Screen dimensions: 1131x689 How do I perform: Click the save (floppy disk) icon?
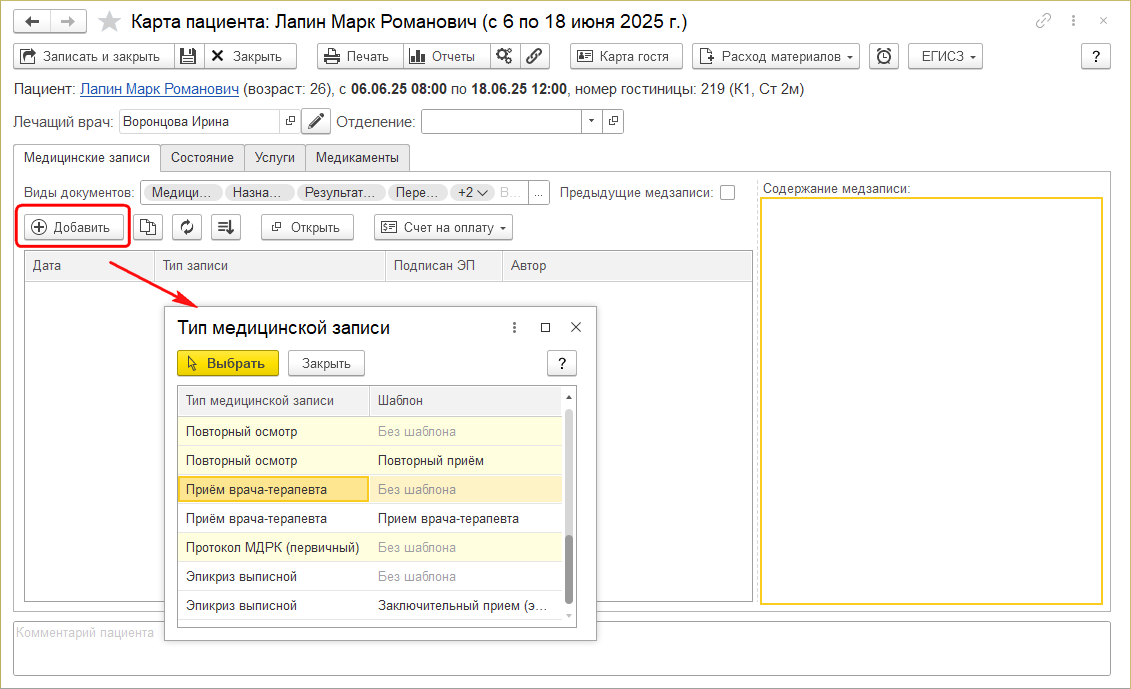coord(189,57)
